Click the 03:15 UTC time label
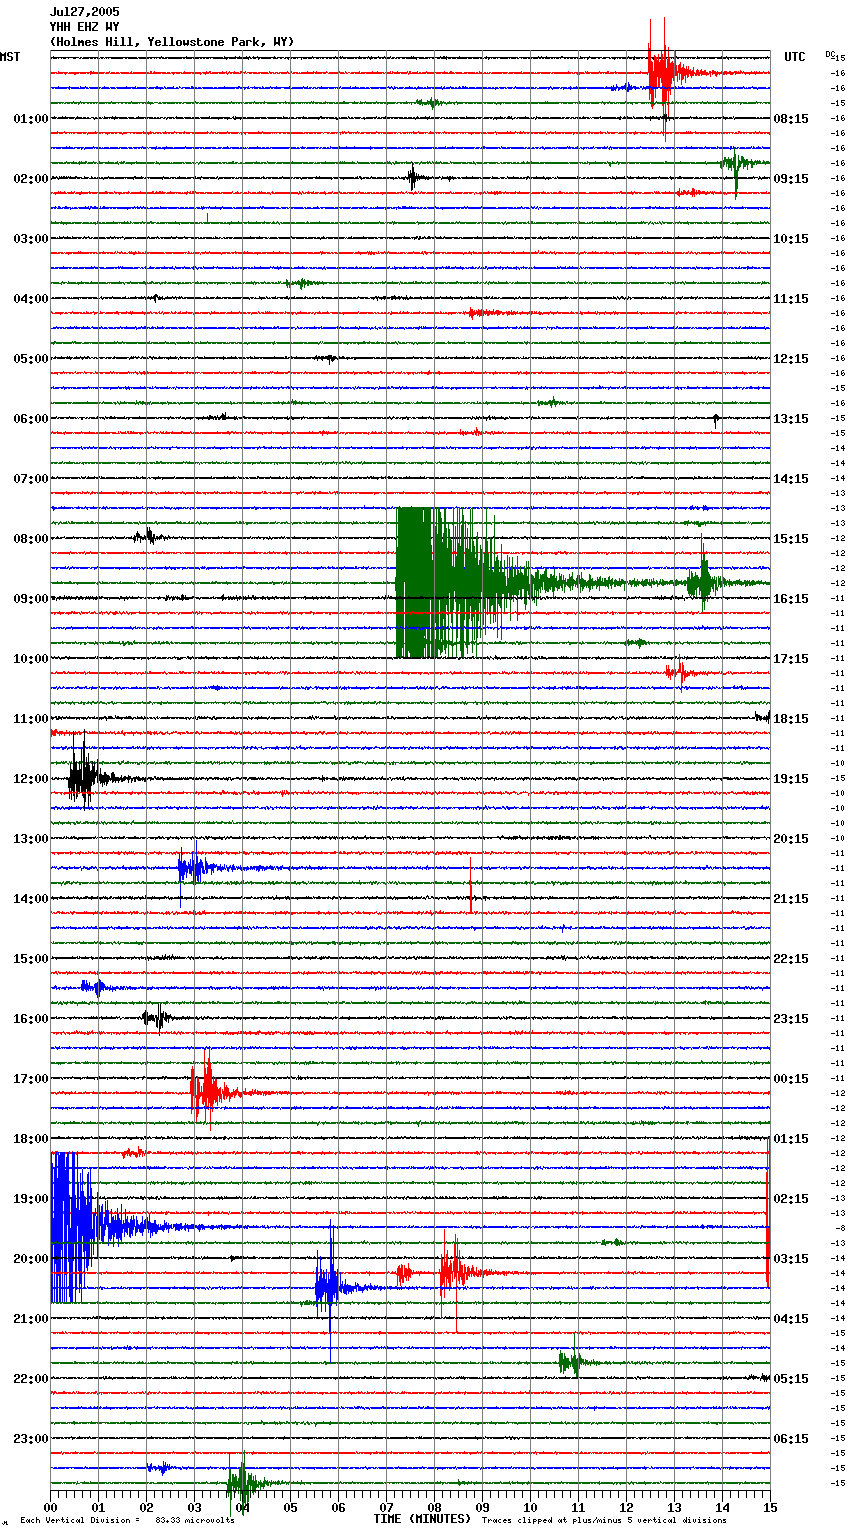This screenshot has width=850, height=1534. click(791, 1259)
